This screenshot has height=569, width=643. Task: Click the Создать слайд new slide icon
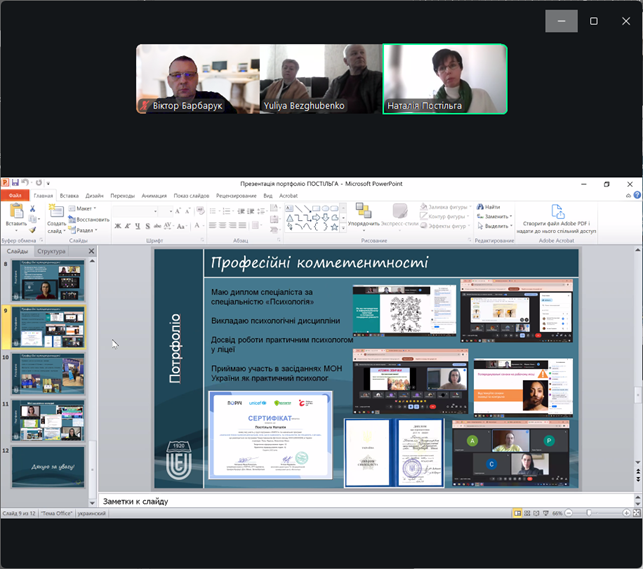[56, 211]
